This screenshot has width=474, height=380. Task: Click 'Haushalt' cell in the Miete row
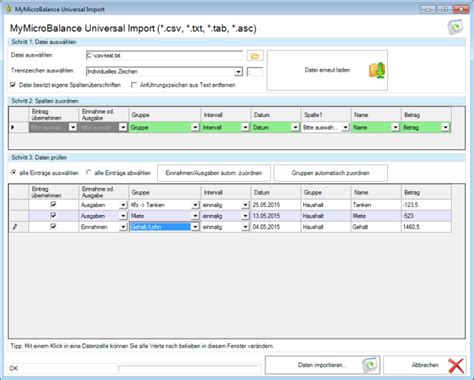326,216
